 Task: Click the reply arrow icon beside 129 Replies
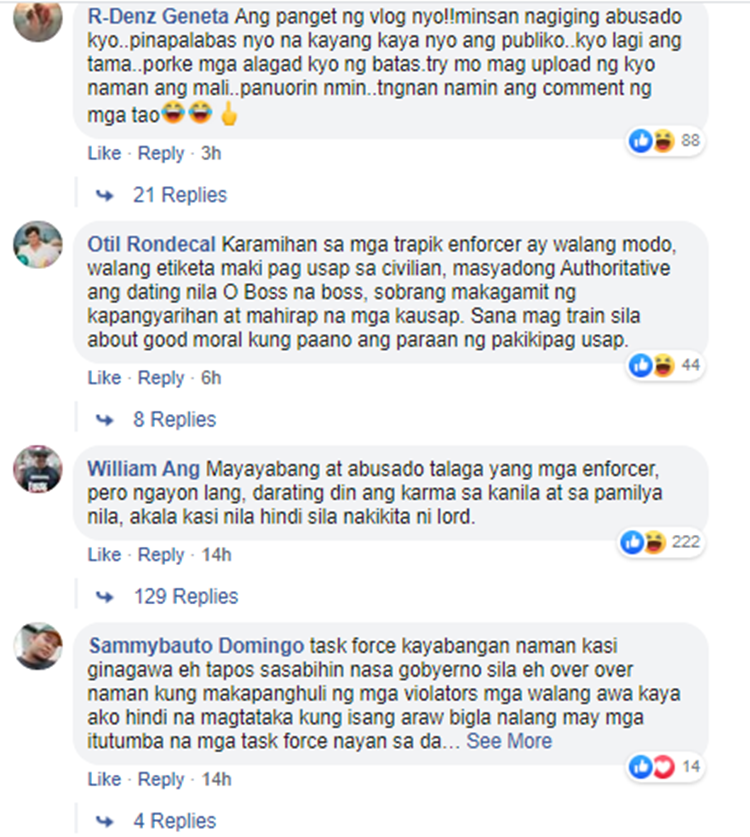pos(105,597)
